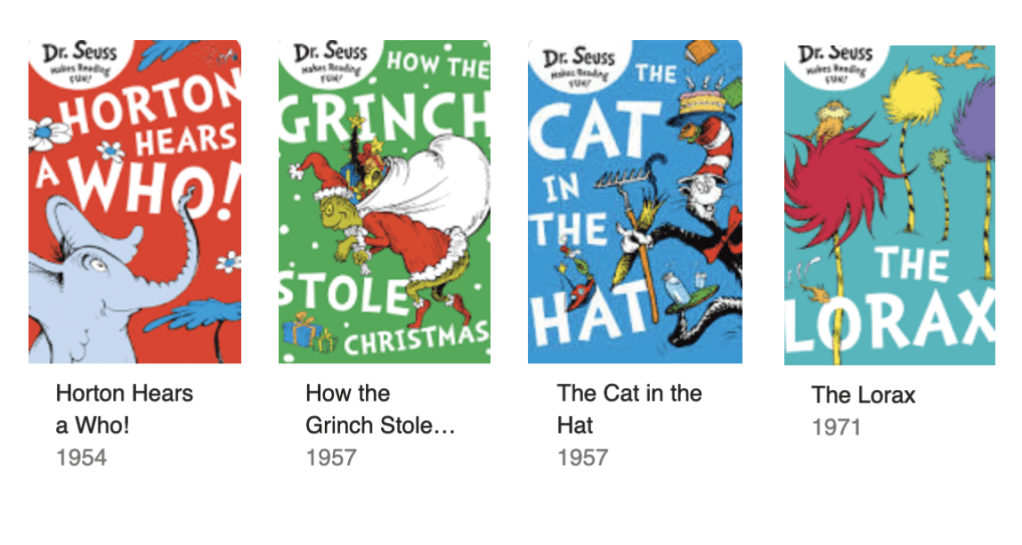Open the Horton Hears a Who! cover thumbnail
Image resolution: width=1022 pixels, height=545 pixels.
pos(134,200)
